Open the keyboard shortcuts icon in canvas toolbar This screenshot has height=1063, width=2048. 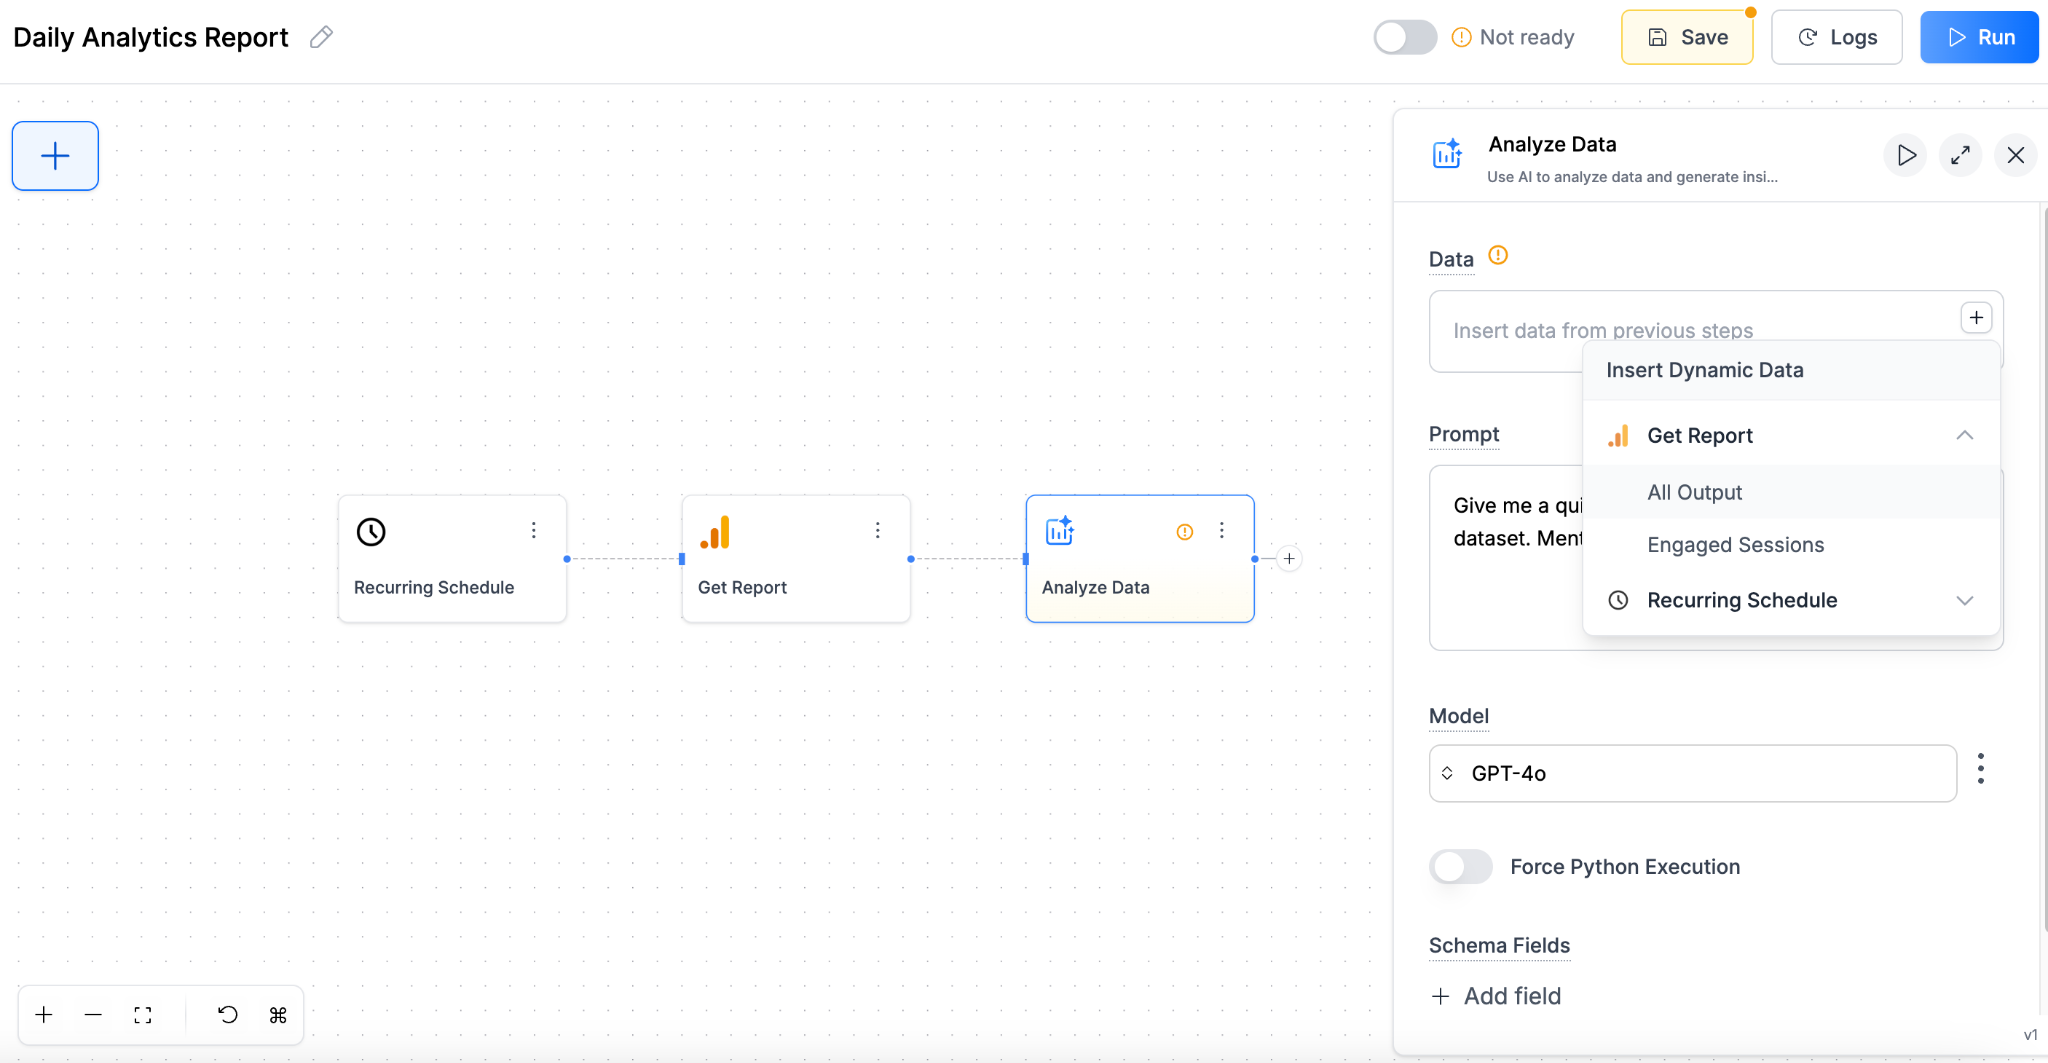(x=278, y=1014)
